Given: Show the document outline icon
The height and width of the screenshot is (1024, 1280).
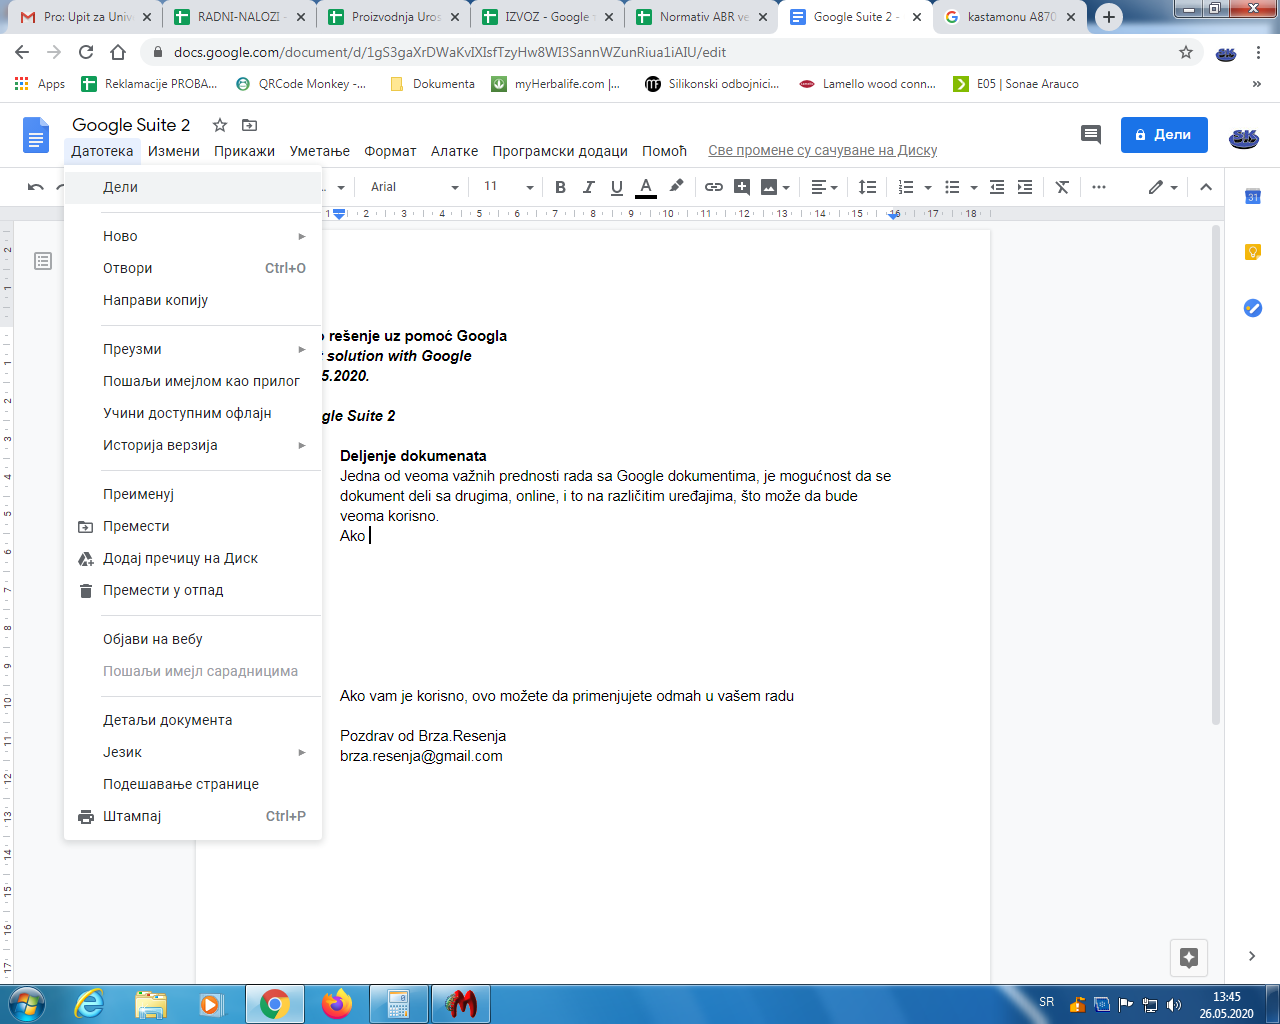Looking at the screenshot, I should [43, 261].
